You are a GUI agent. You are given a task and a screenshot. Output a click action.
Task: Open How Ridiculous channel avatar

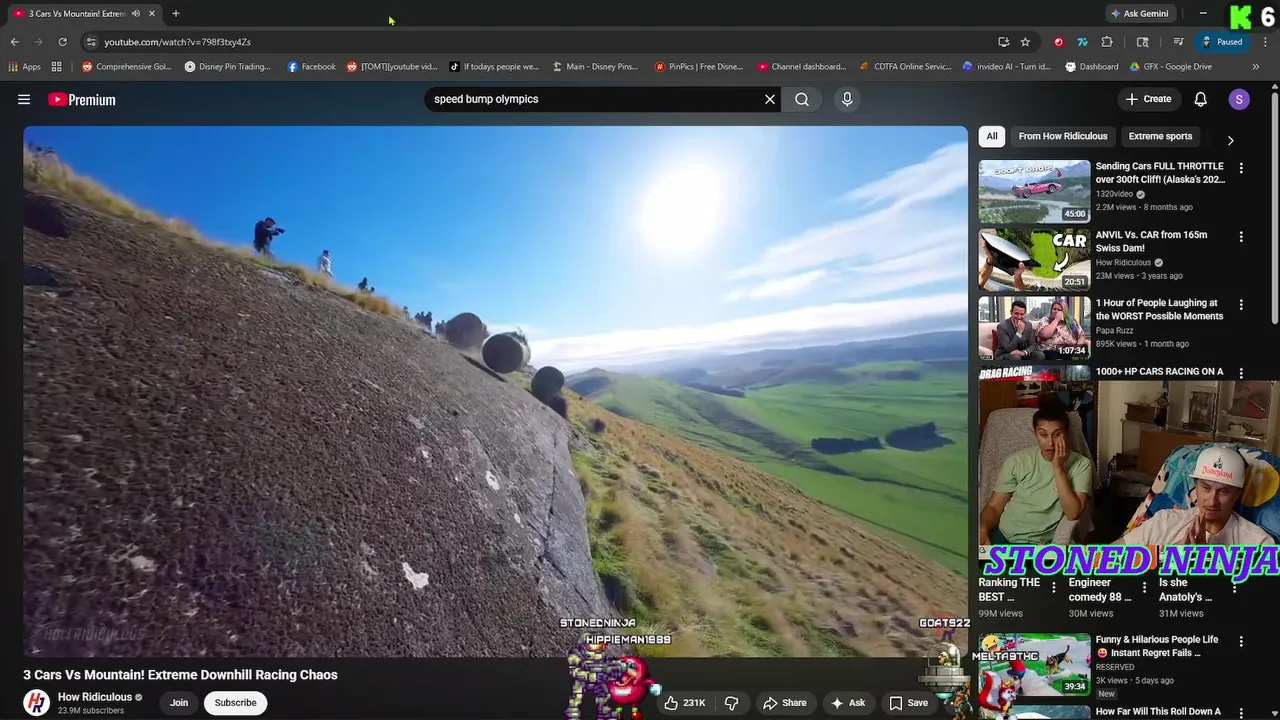37,702
